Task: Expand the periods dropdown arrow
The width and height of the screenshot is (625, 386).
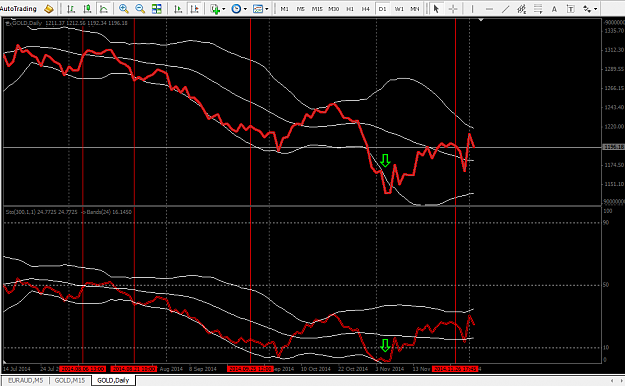Action: (x=245, y=9)
